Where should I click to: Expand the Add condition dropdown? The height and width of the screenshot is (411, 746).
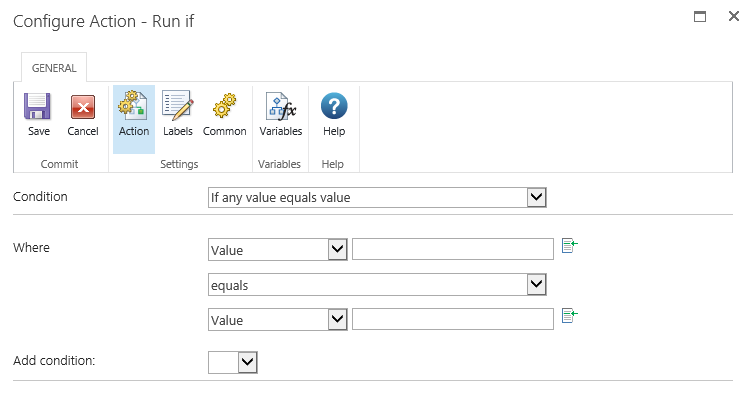[247, 362]
